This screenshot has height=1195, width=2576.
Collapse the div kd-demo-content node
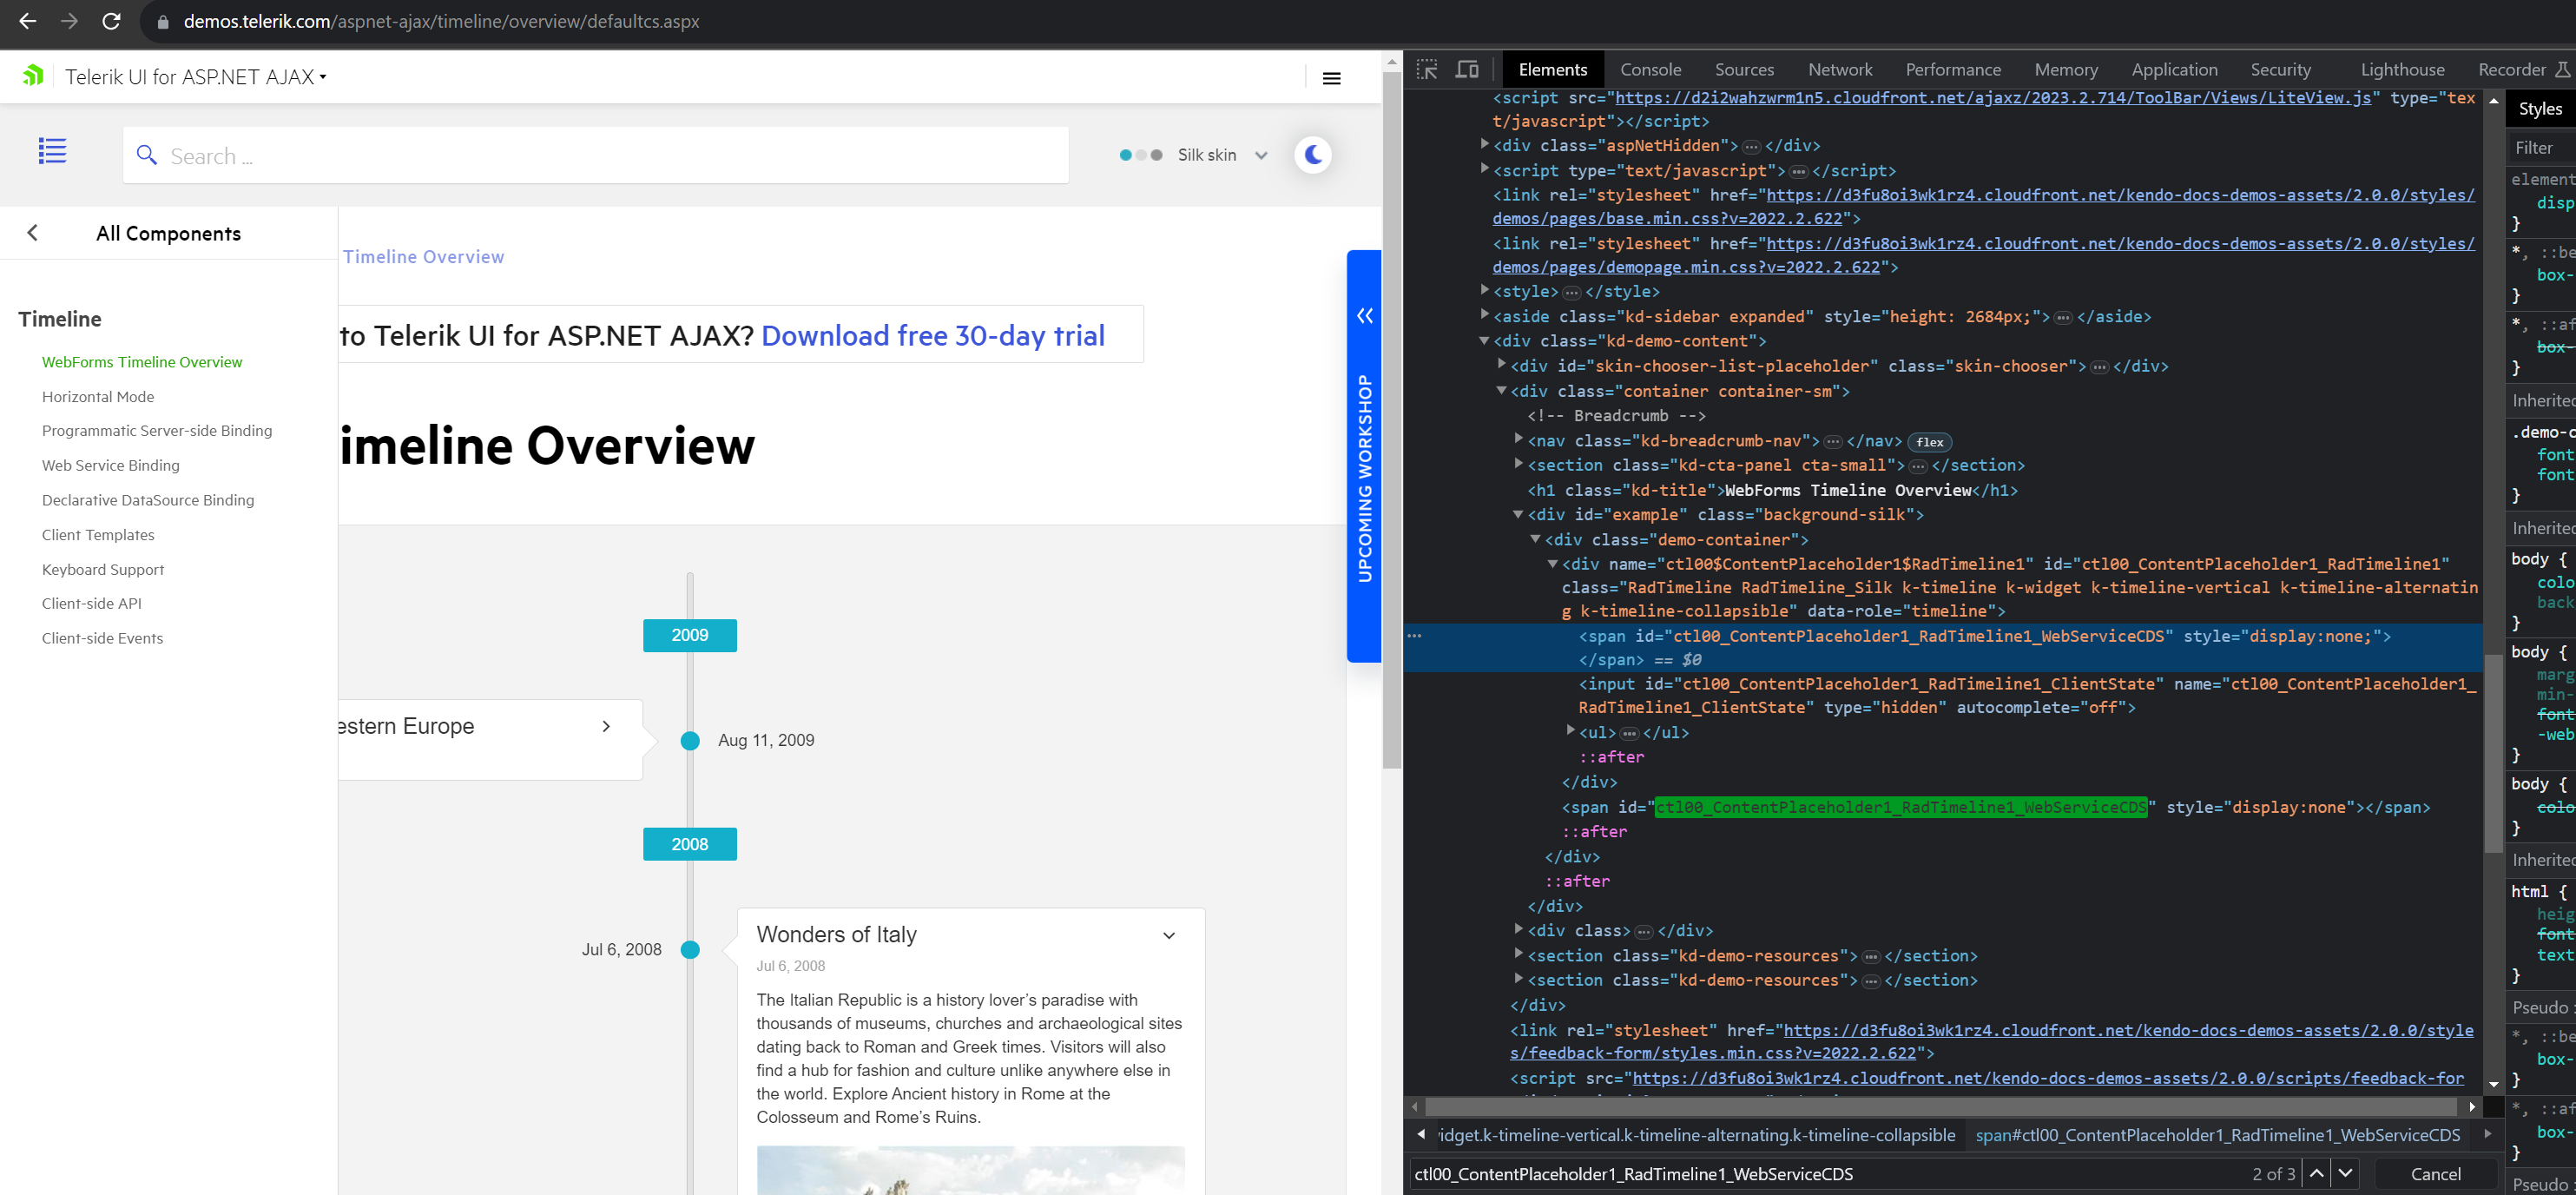[1485, 341]
